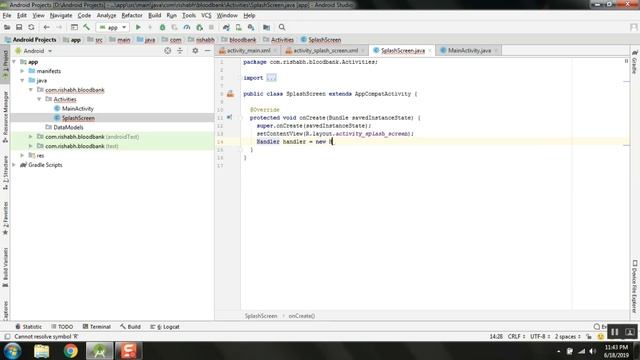Open the AVD Manager phone icon
The height and width of the screenshot is (360, 640).
point(238,27)
